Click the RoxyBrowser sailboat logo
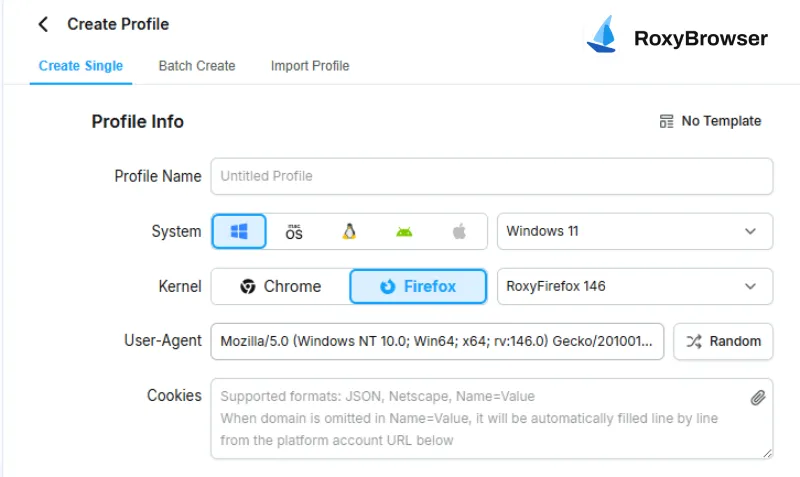Image resolution: width=800 pixels, height=477 pixels. [x=602, y=34]
